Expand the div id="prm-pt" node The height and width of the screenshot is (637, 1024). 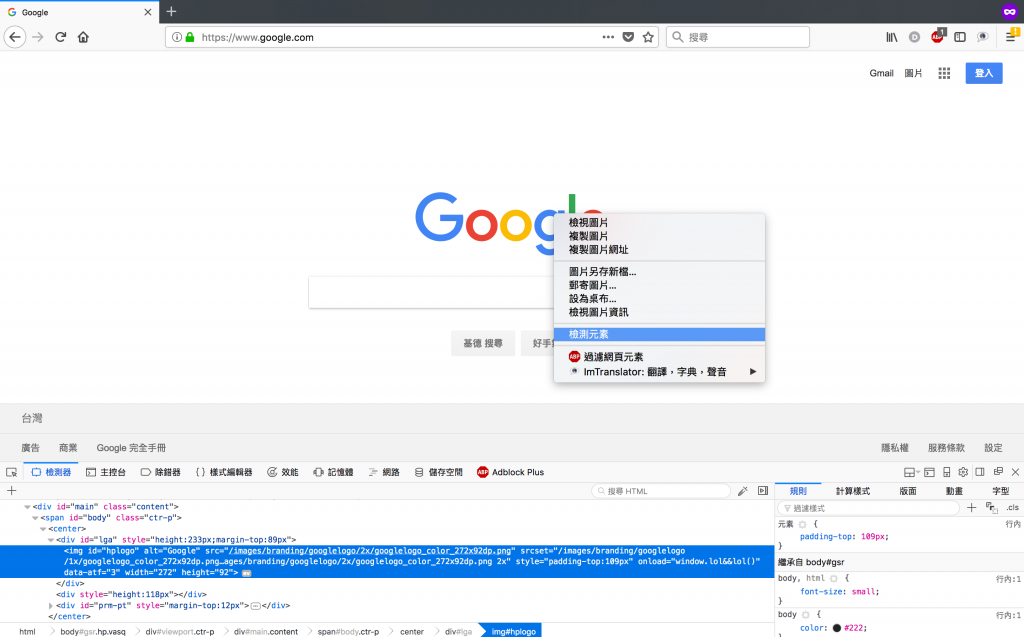[x=51, y=606]
